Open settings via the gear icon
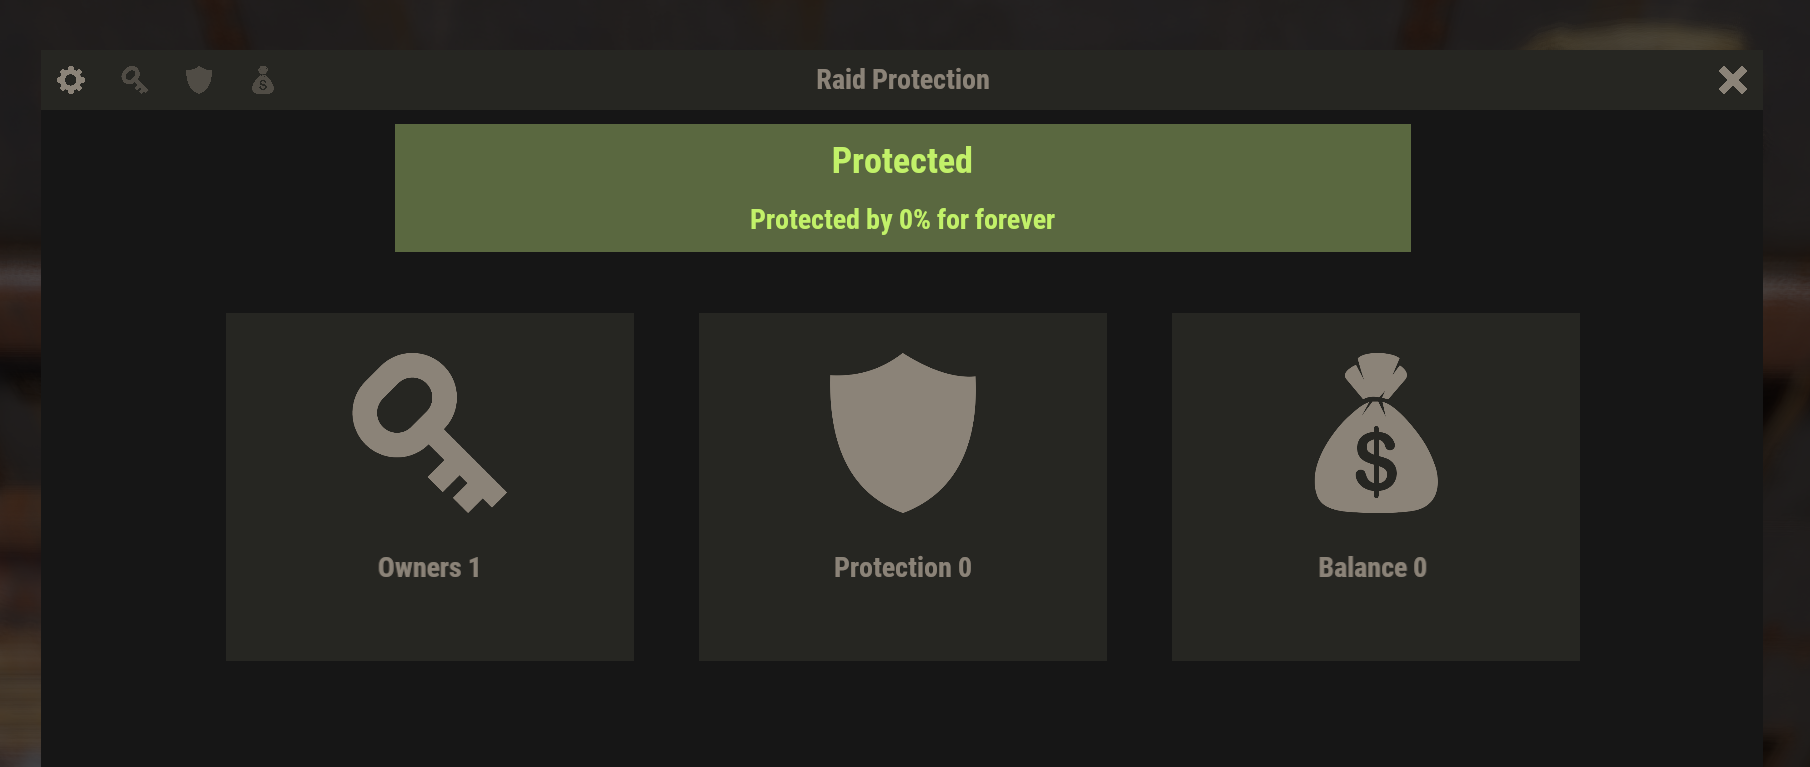 coord(71,80)
